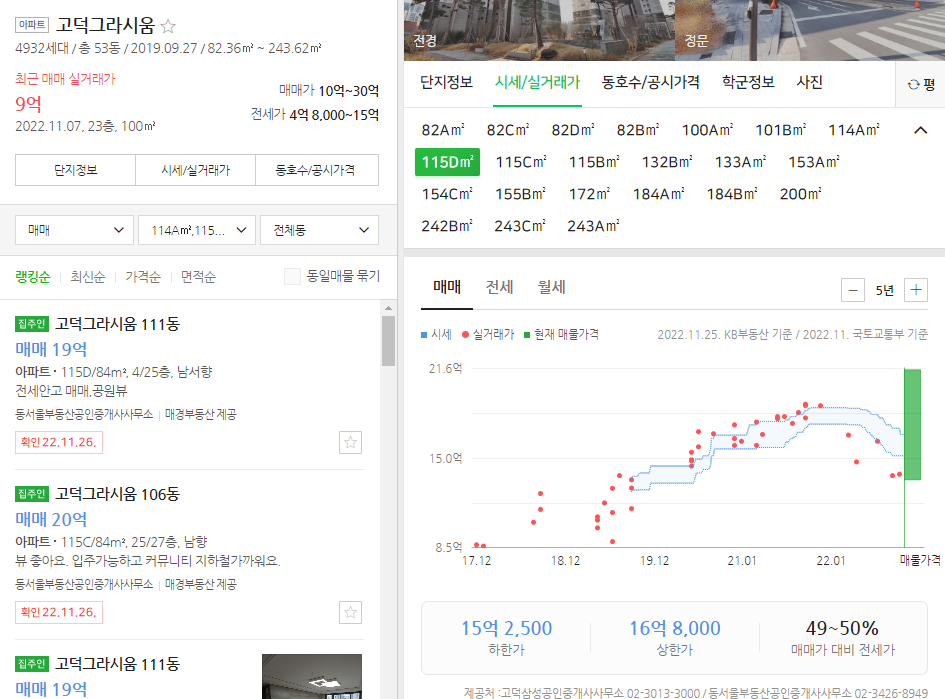Screen dimensions: 945x699
Task: Sort listings by 랭킹순
Action: click(33, 277)
